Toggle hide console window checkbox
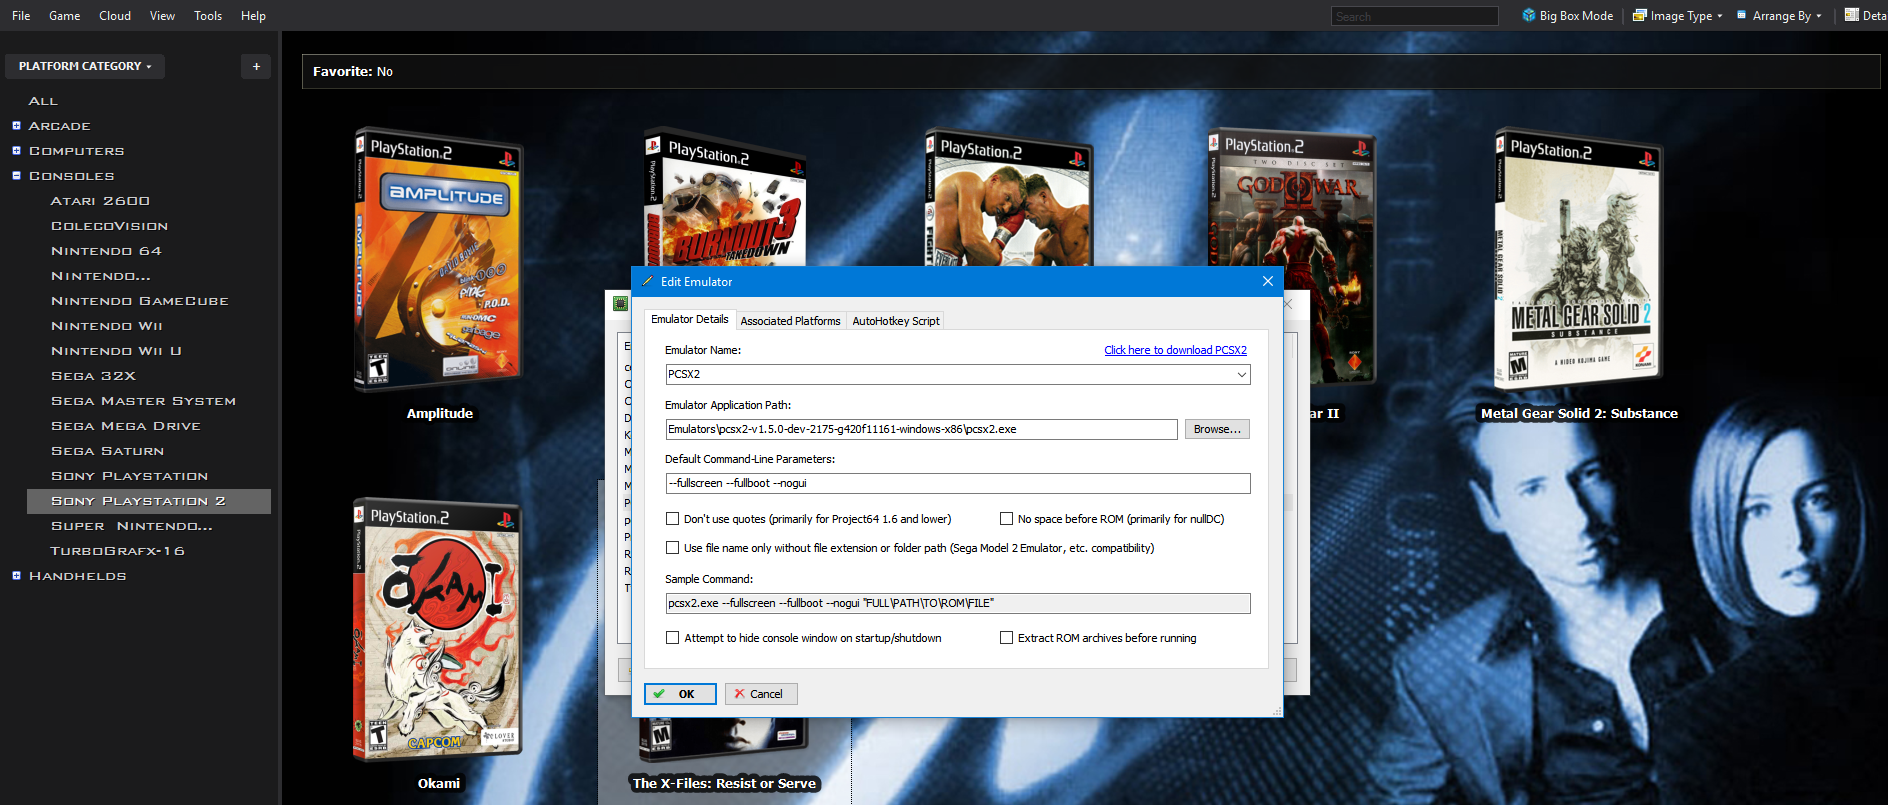This screenshot has height=805, width=1888. click(673, 638)
